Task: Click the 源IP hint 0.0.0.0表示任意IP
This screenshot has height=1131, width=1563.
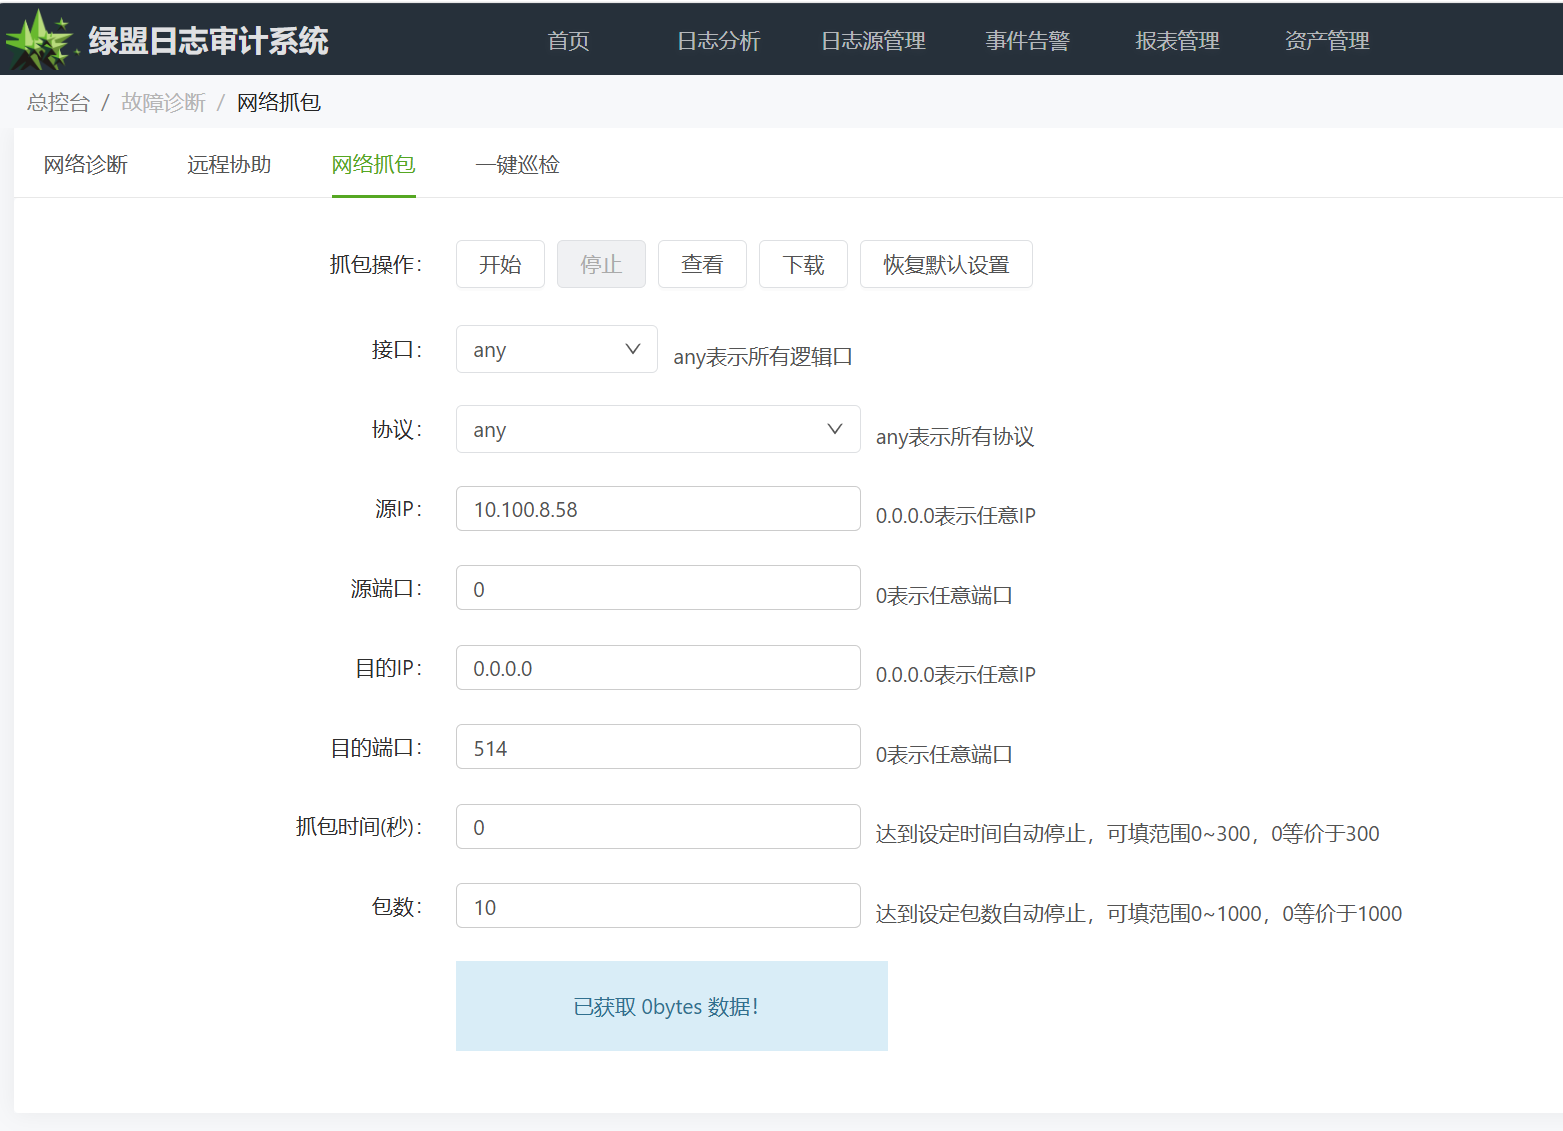Action: click(x=956, y=516)
